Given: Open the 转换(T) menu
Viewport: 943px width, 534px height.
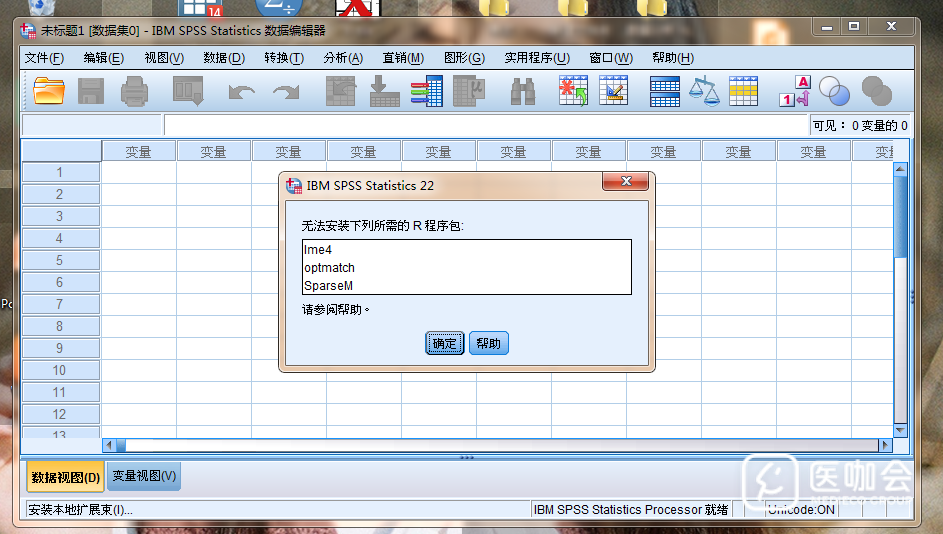Looking at the screenshot, I should tap(283, 58).
